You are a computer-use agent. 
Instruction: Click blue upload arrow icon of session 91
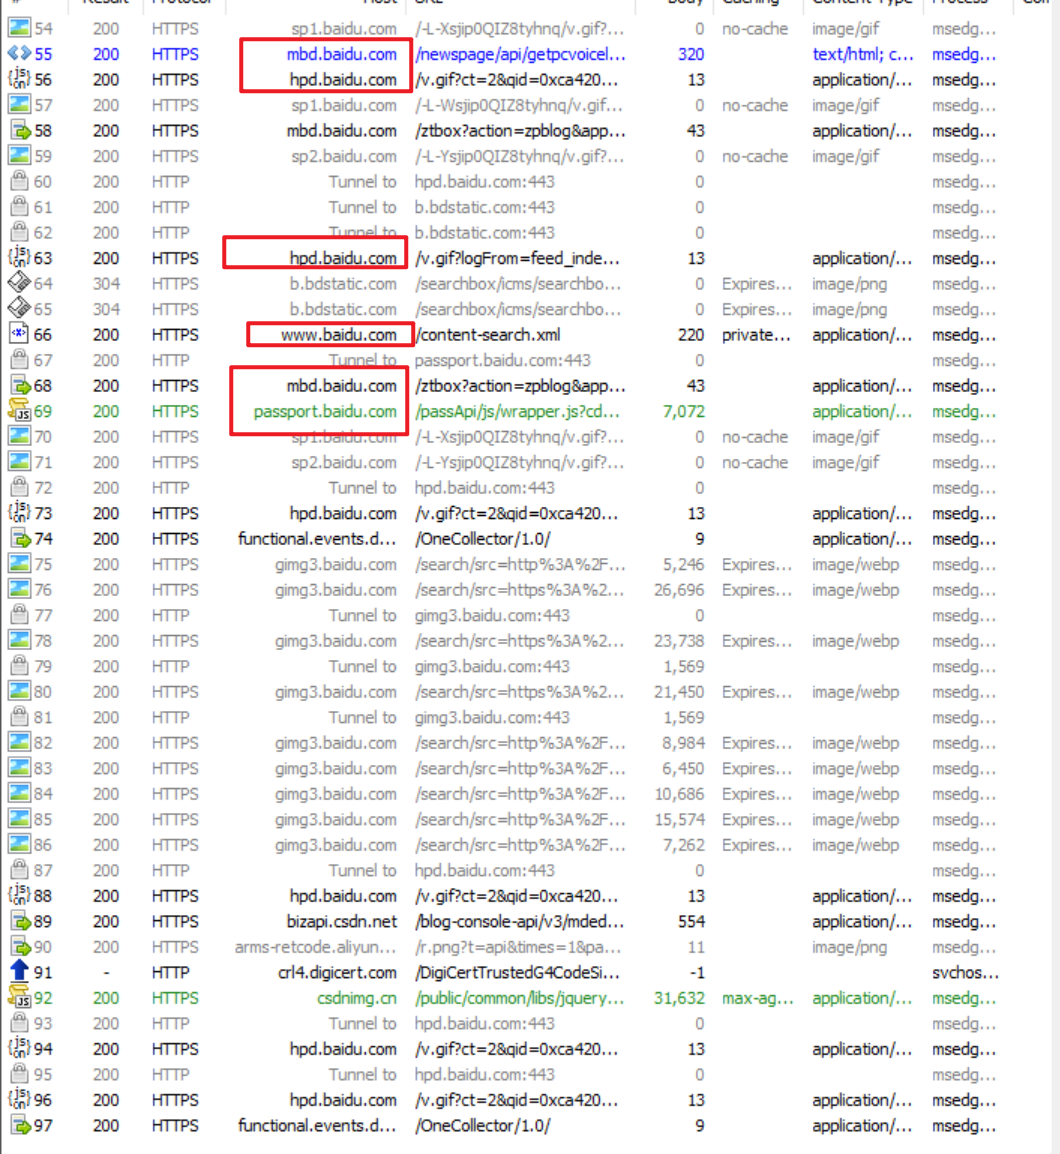coord(19,972)
